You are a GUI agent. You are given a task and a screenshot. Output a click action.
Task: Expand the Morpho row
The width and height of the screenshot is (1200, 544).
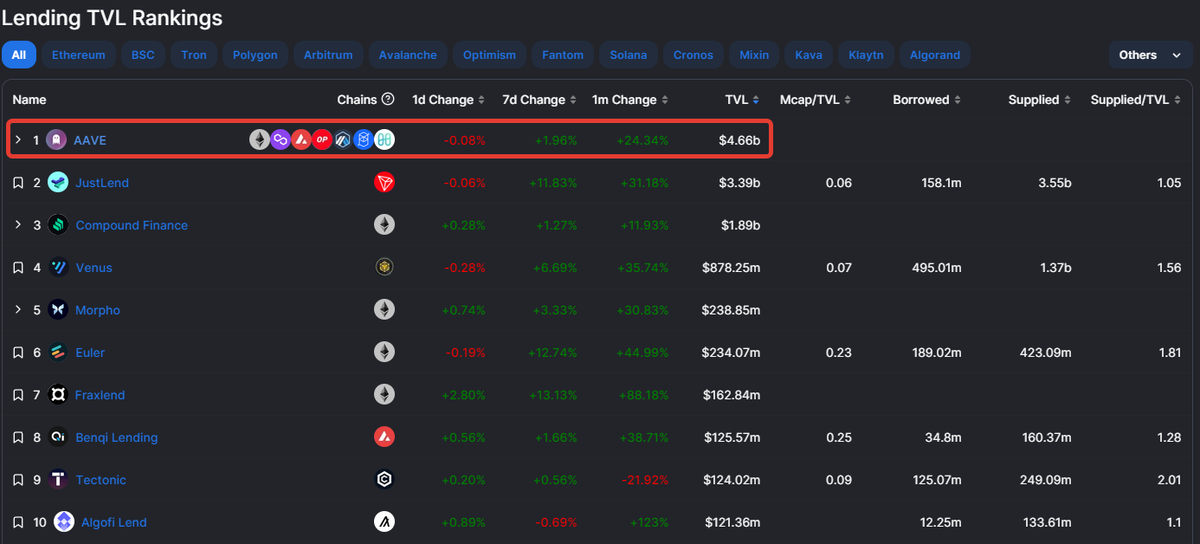pyautogui.click(x=18, y=310)
